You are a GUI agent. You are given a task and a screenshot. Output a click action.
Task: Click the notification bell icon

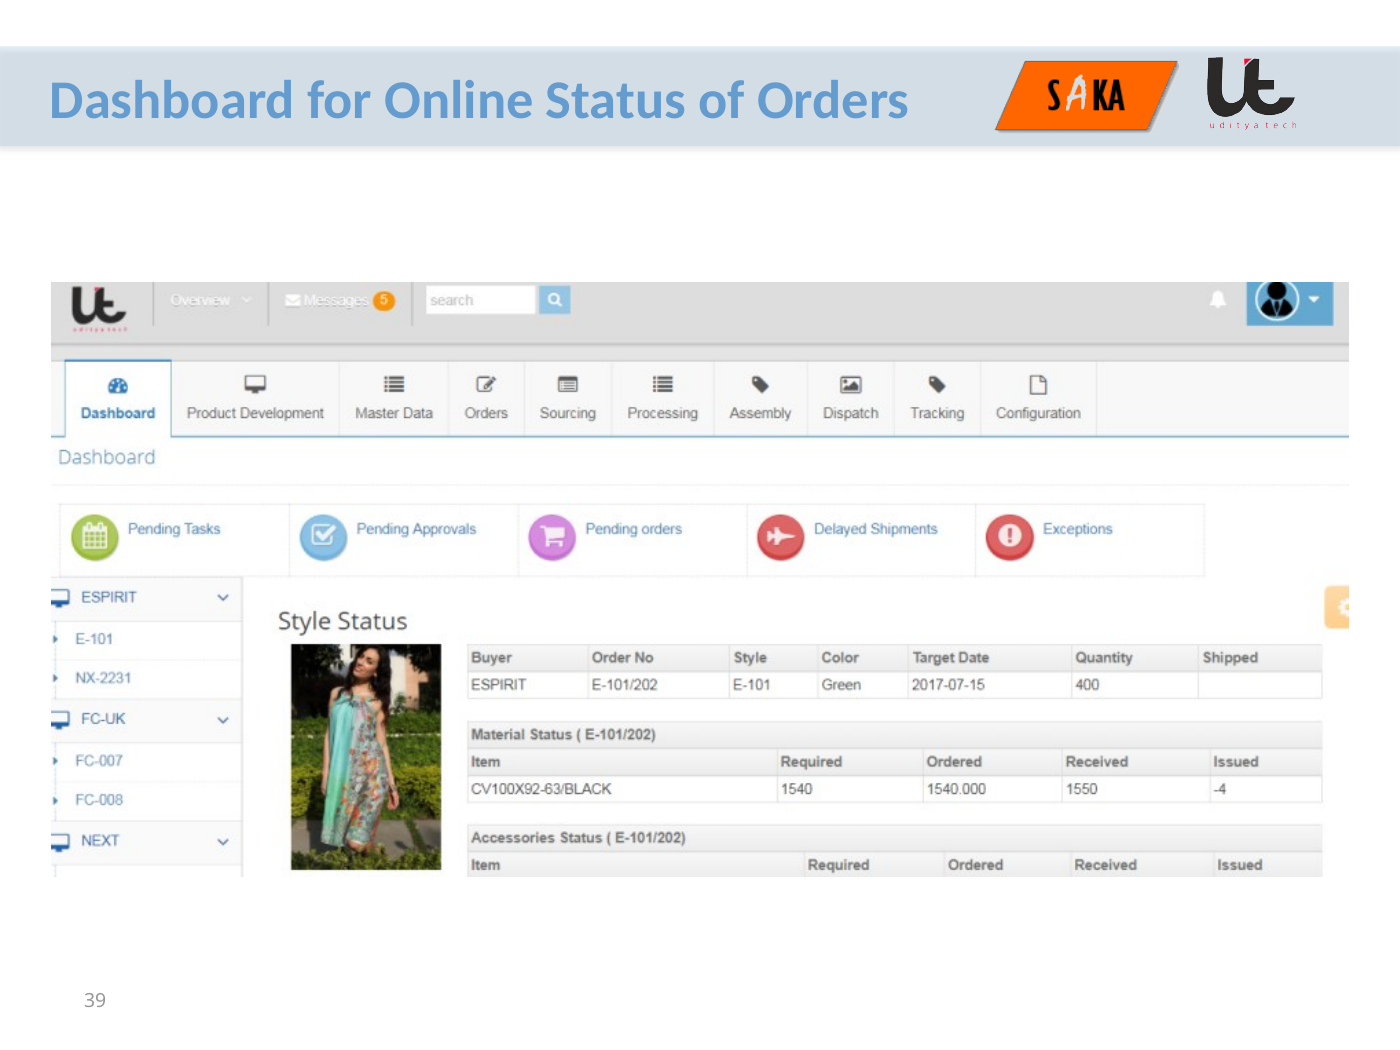pyautogui.click(x=1217, y=300)
